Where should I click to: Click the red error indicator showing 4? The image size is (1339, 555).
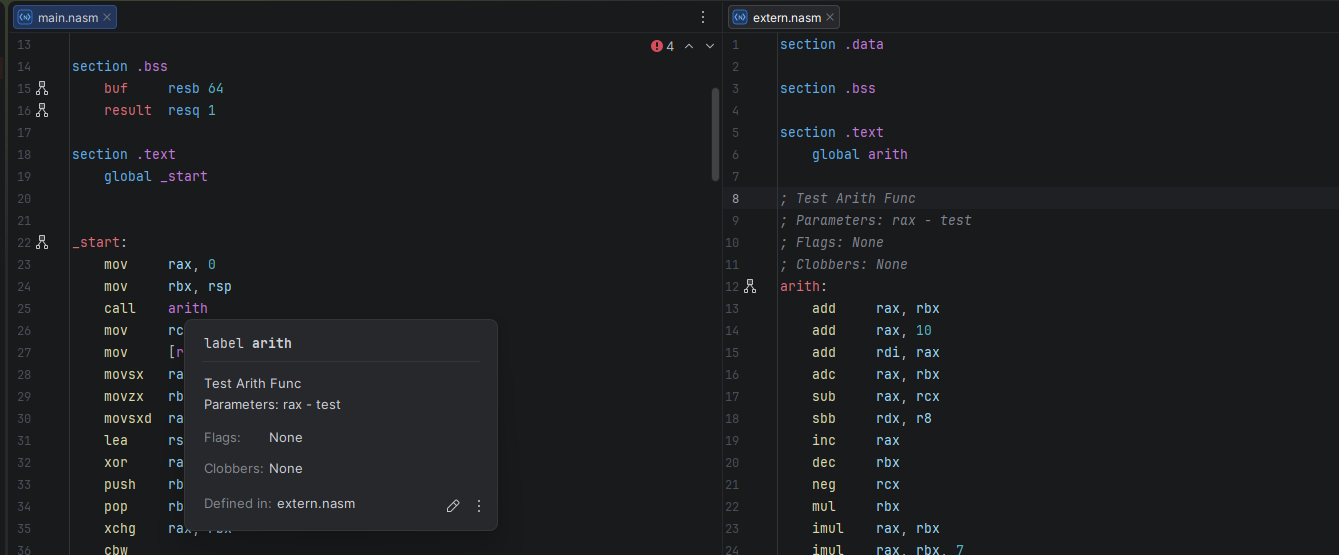click(662, 46)
